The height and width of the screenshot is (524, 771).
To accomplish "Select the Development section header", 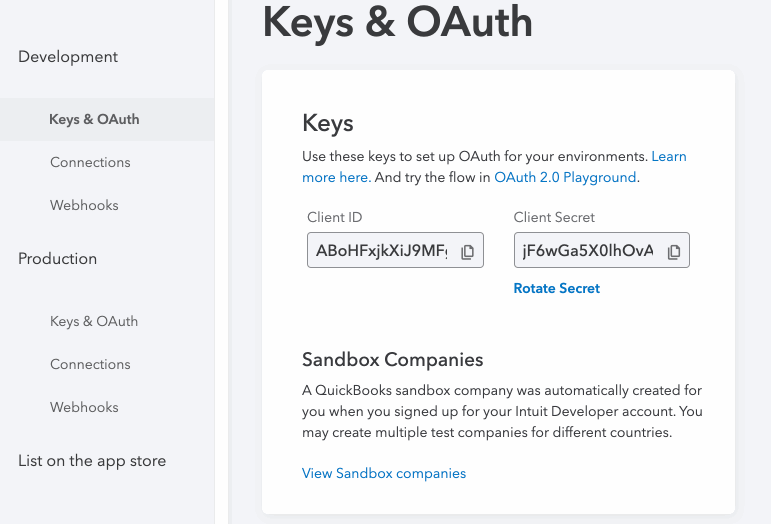I will point(68,57).
